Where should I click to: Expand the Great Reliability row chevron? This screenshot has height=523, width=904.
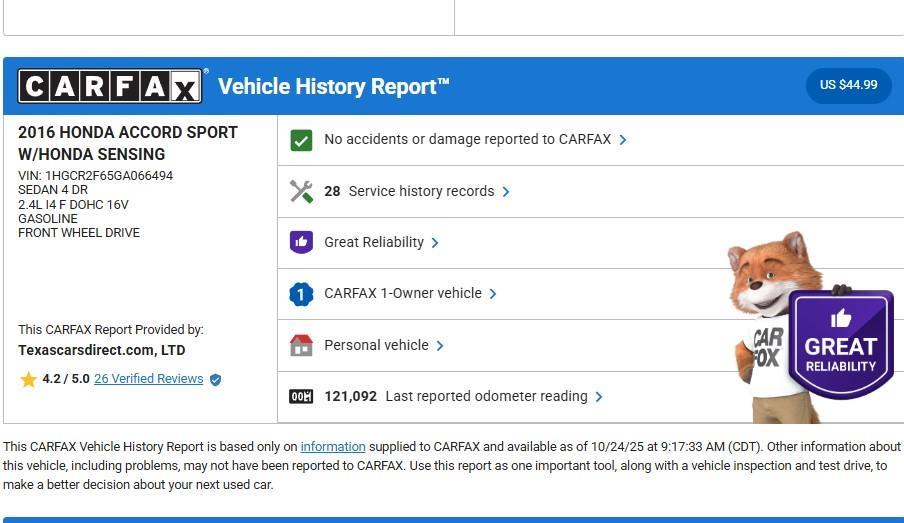click(435, 243)
